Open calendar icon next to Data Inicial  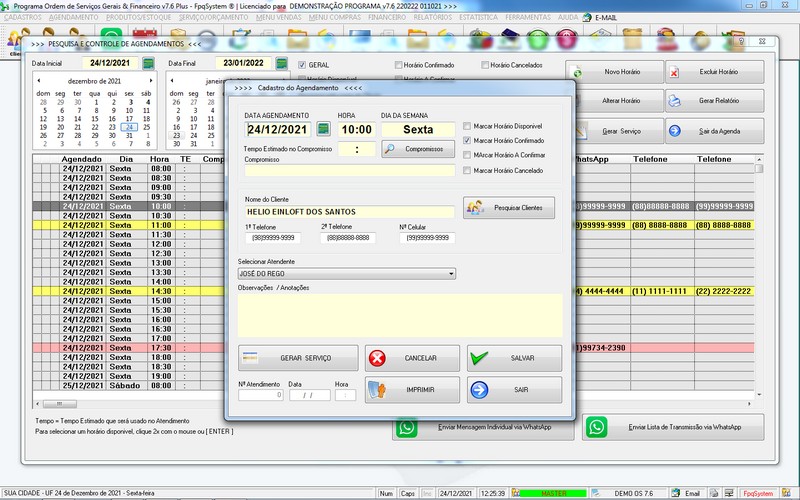[x=148, y=63]
